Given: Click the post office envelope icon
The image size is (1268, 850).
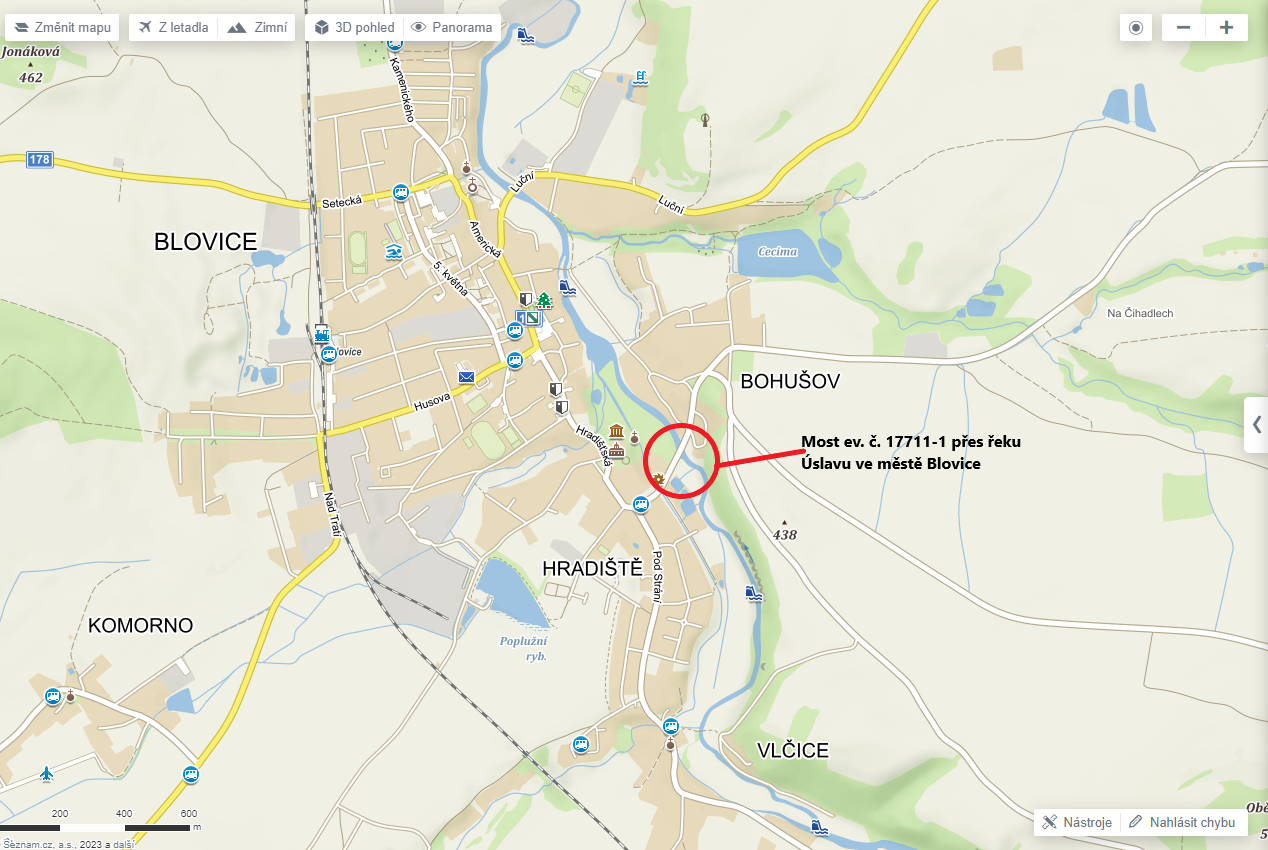Looking at the screenshot, I should tap(466, 376).
